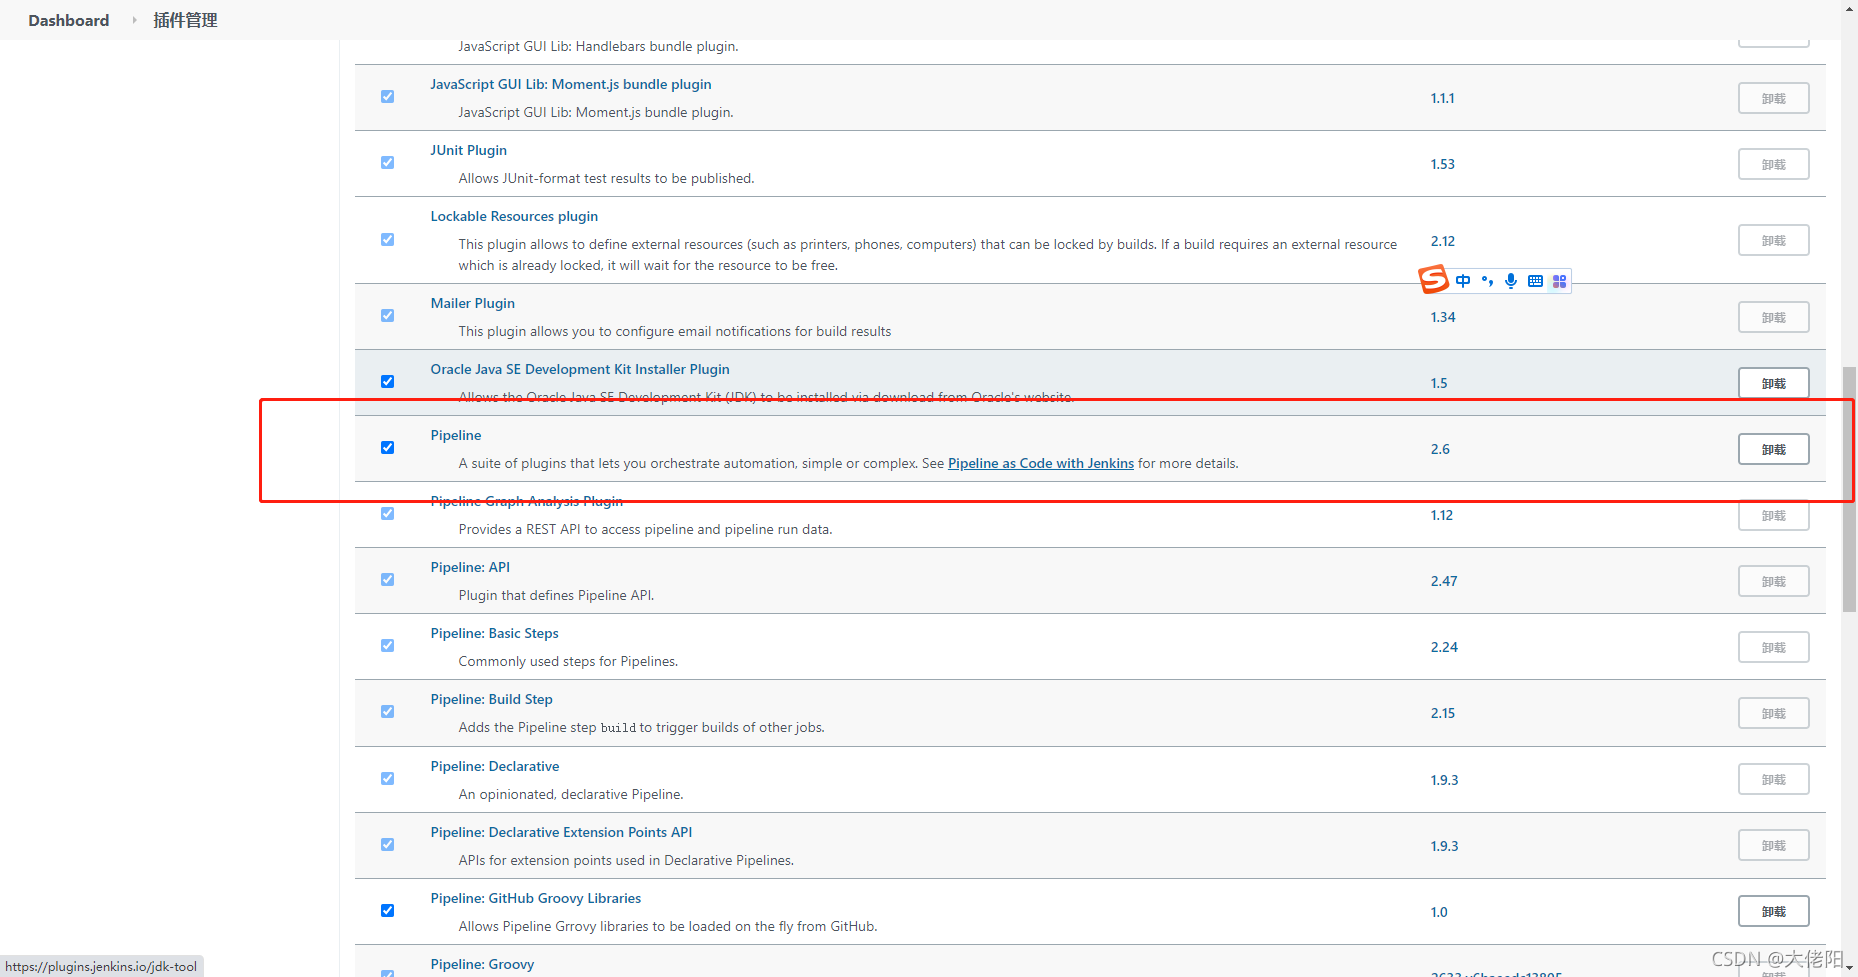Click version 2.12 of Lockable Resources
Screen dimensions: 1858x977
[x=1442, y=241]
